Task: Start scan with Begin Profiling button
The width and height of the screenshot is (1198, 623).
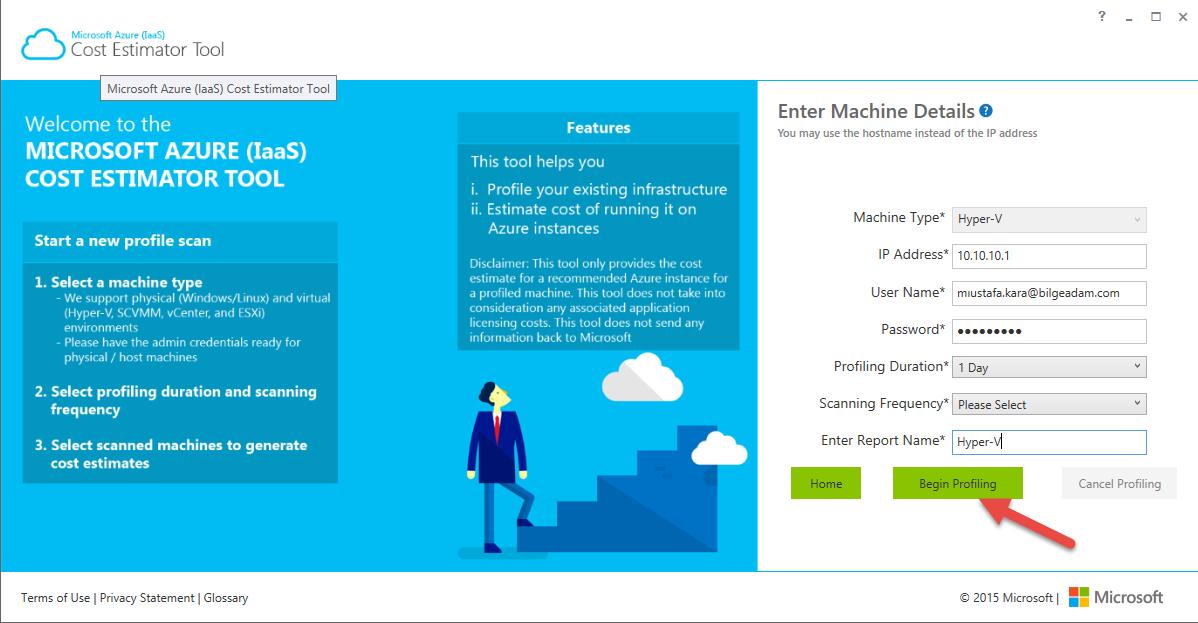Action: 957,483
